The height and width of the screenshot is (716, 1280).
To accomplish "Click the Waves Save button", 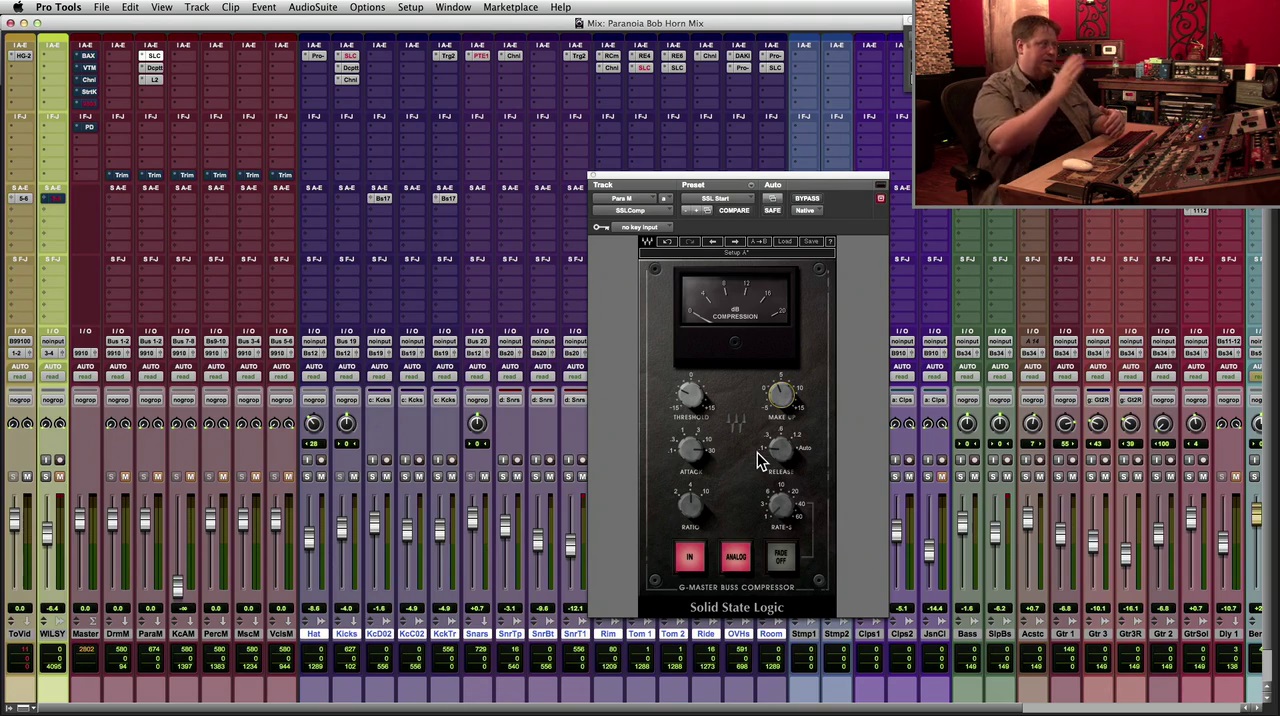I will point(811,242).
